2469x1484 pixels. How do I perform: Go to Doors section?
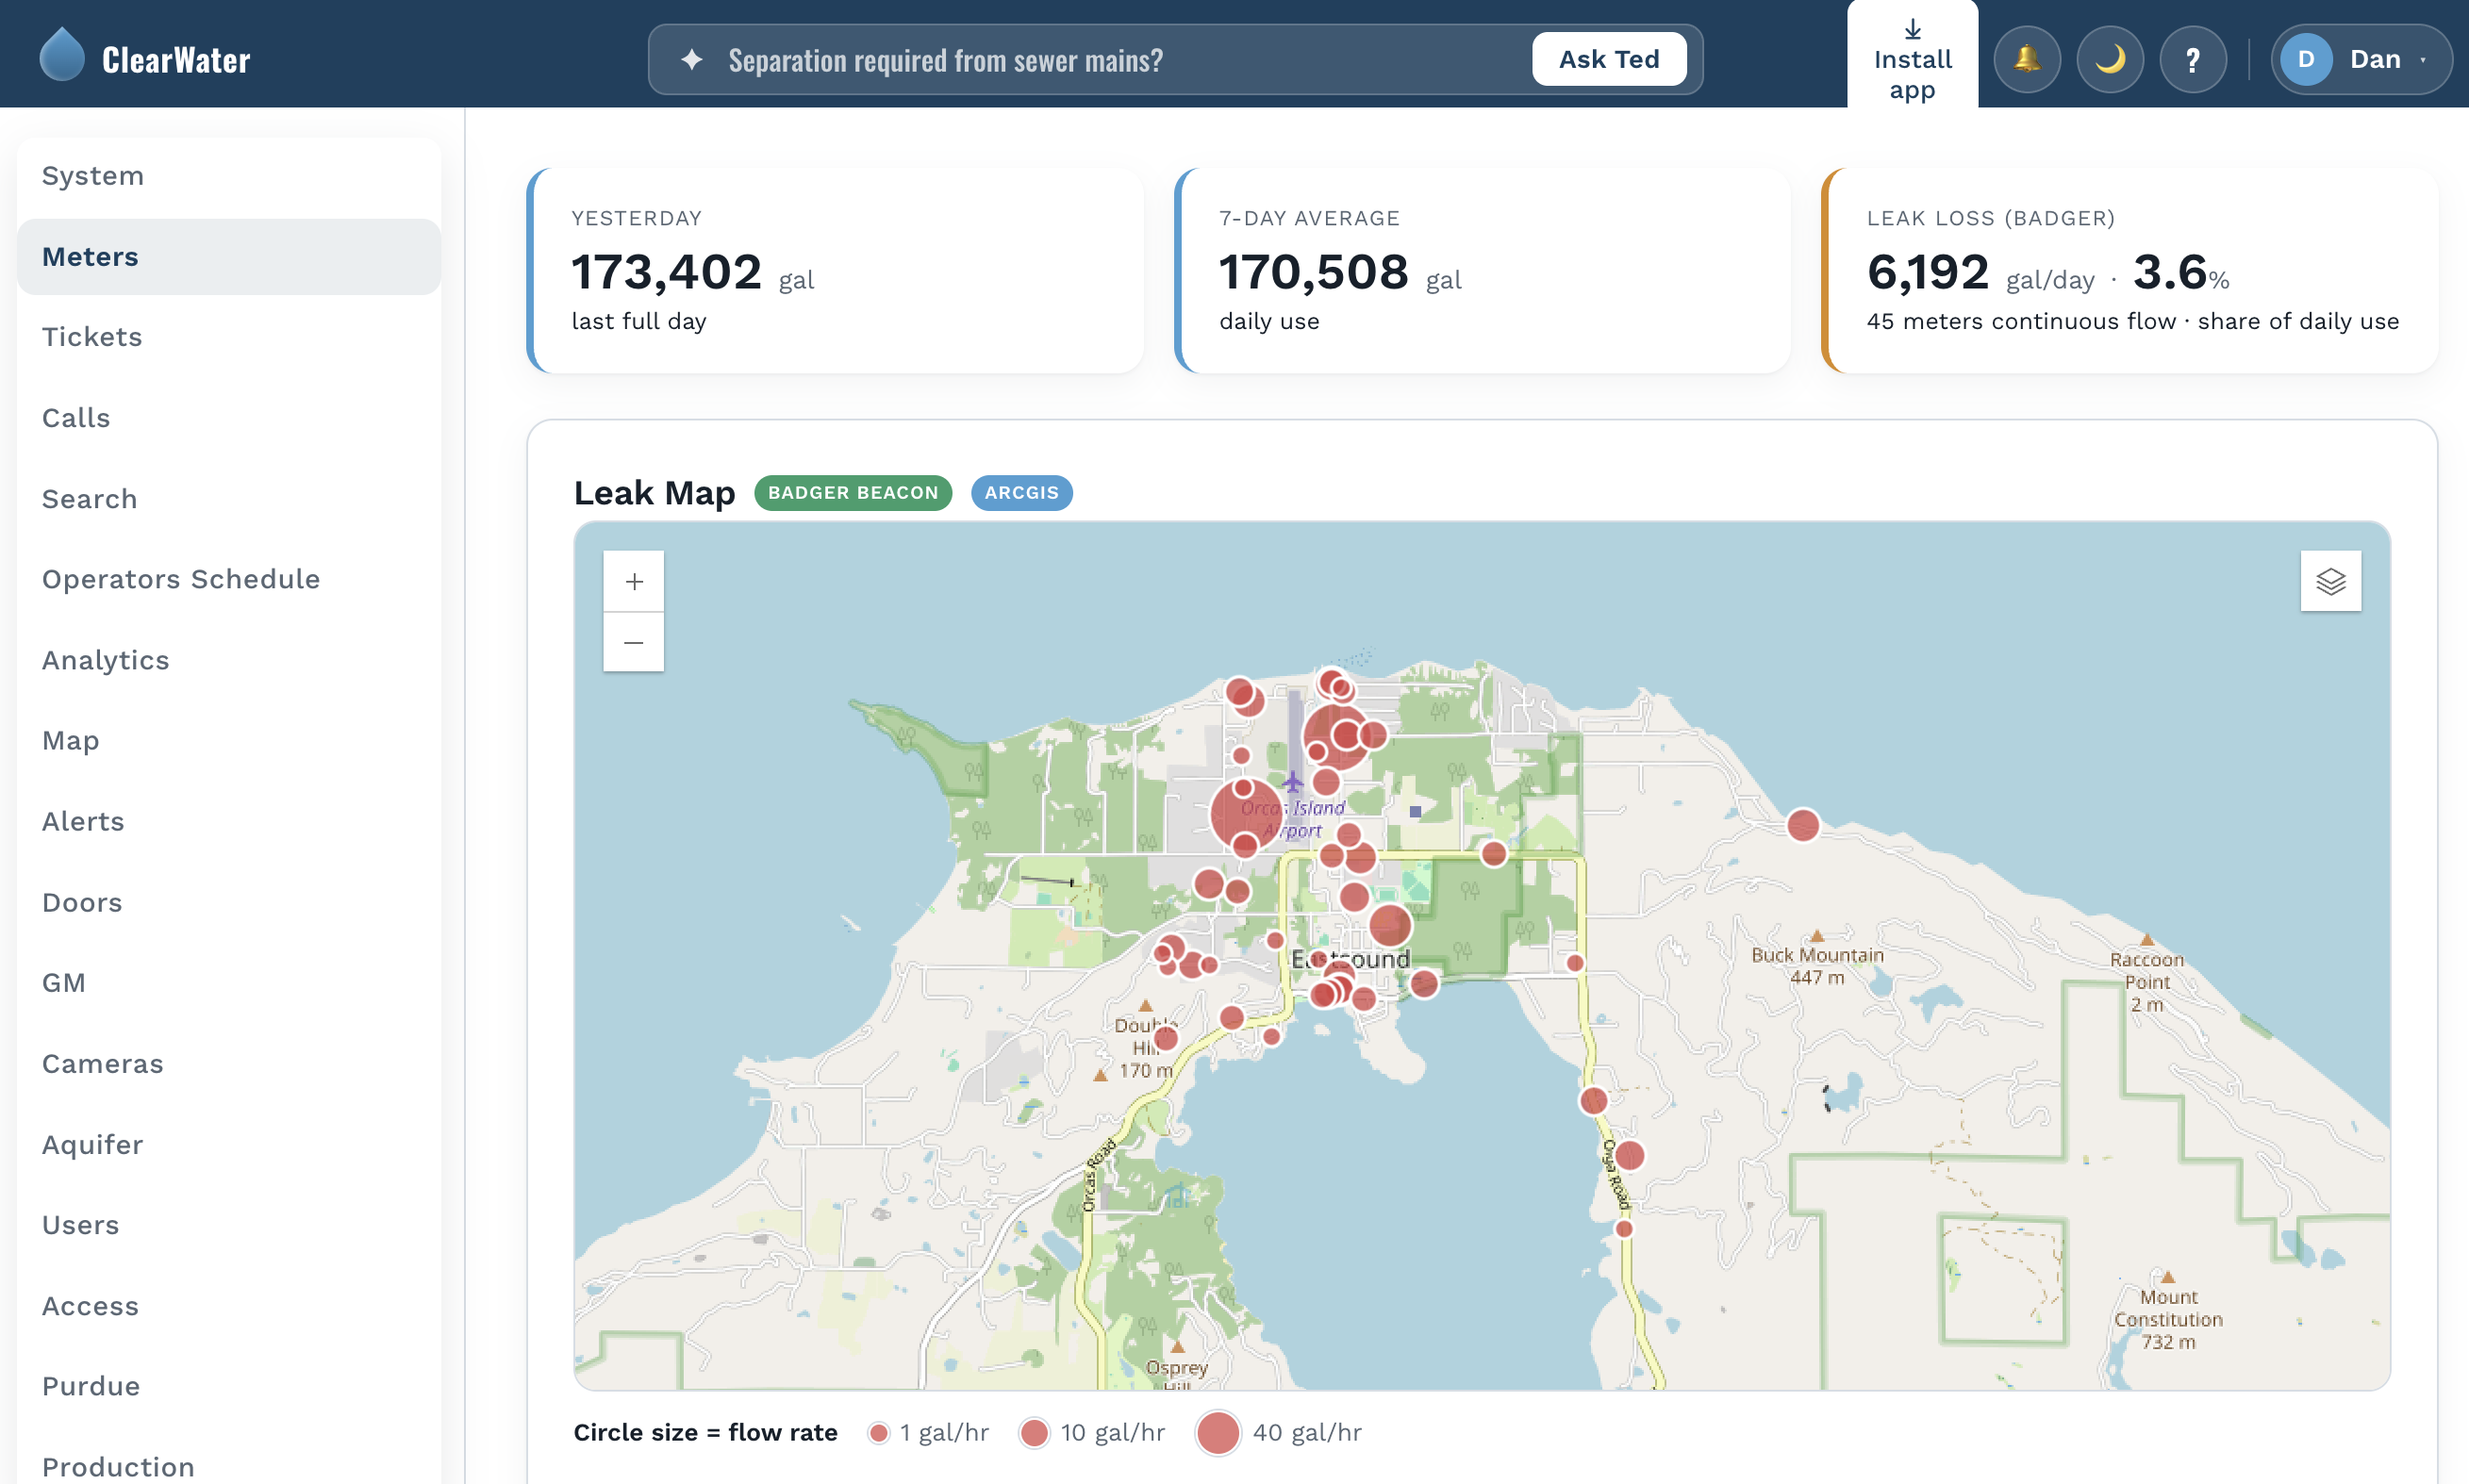(x=229, y=902)
